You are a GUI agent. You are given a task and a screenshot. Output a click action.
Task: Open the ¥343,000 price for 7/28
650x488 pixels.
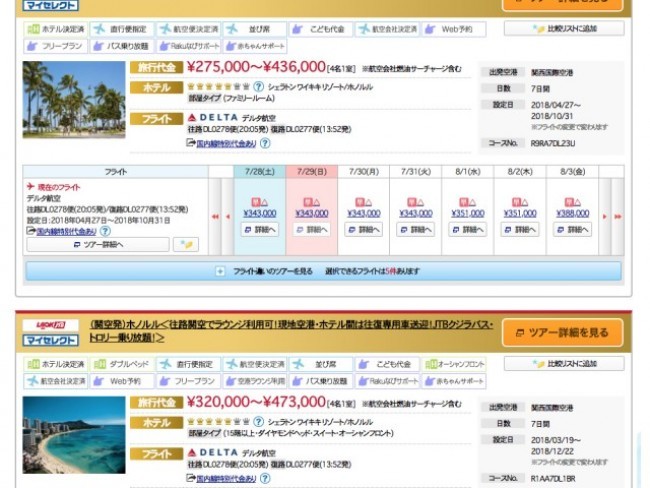(x=260, y=213)
